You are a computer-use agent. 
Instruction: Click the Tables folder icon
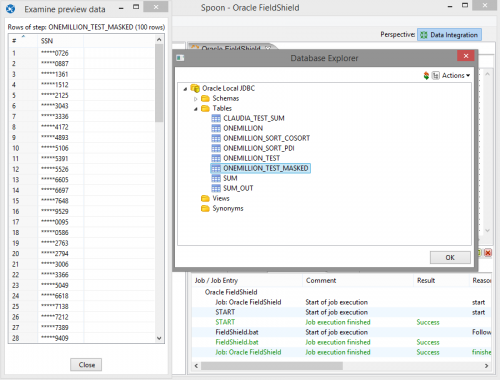(x=205, y=108)
